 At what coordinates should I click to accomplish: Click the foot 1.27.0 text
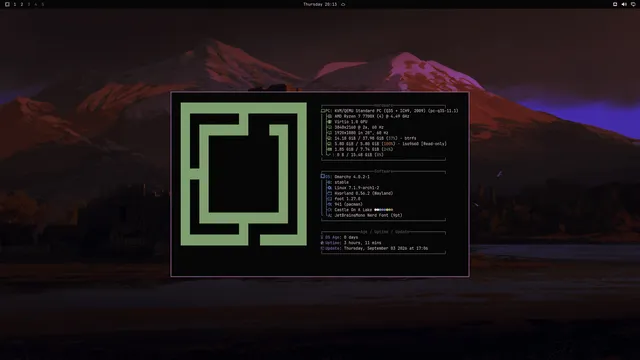(x=347, y=199)
